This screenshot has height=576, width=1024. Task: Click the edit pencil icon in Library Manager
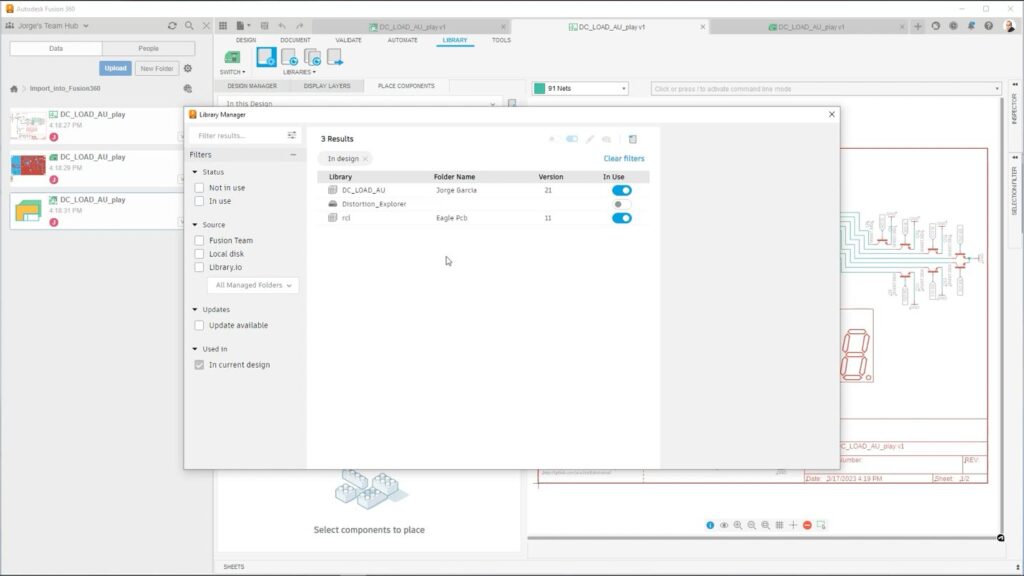tap(590, 139)
